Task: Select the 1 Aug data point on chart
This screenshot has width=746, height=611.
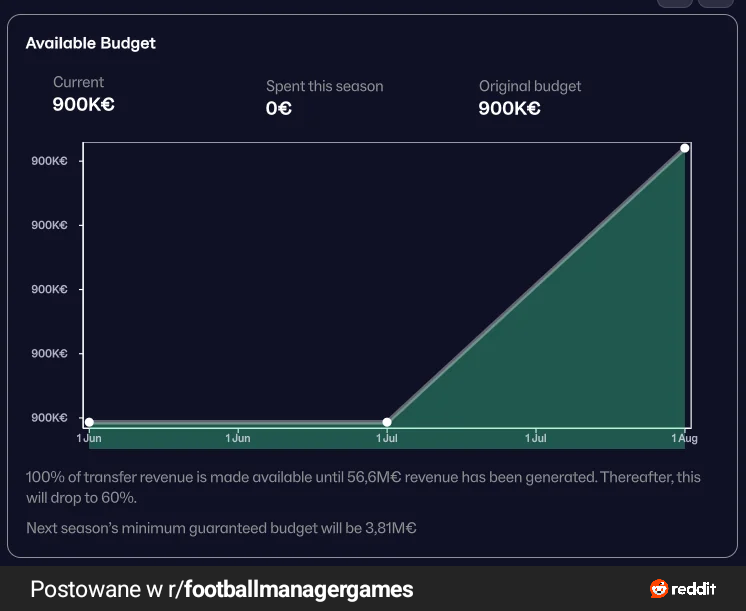Action: point(685,148)
